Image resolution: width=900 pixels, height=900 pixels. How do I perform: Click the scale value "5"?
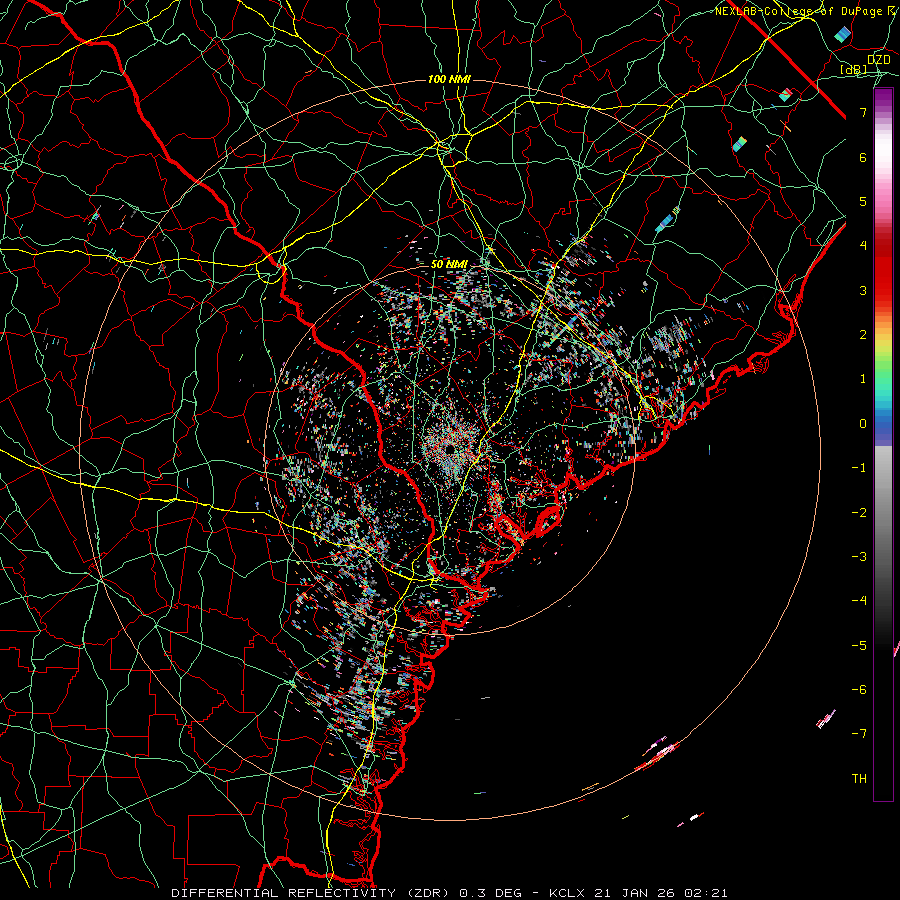pos(863,201)
